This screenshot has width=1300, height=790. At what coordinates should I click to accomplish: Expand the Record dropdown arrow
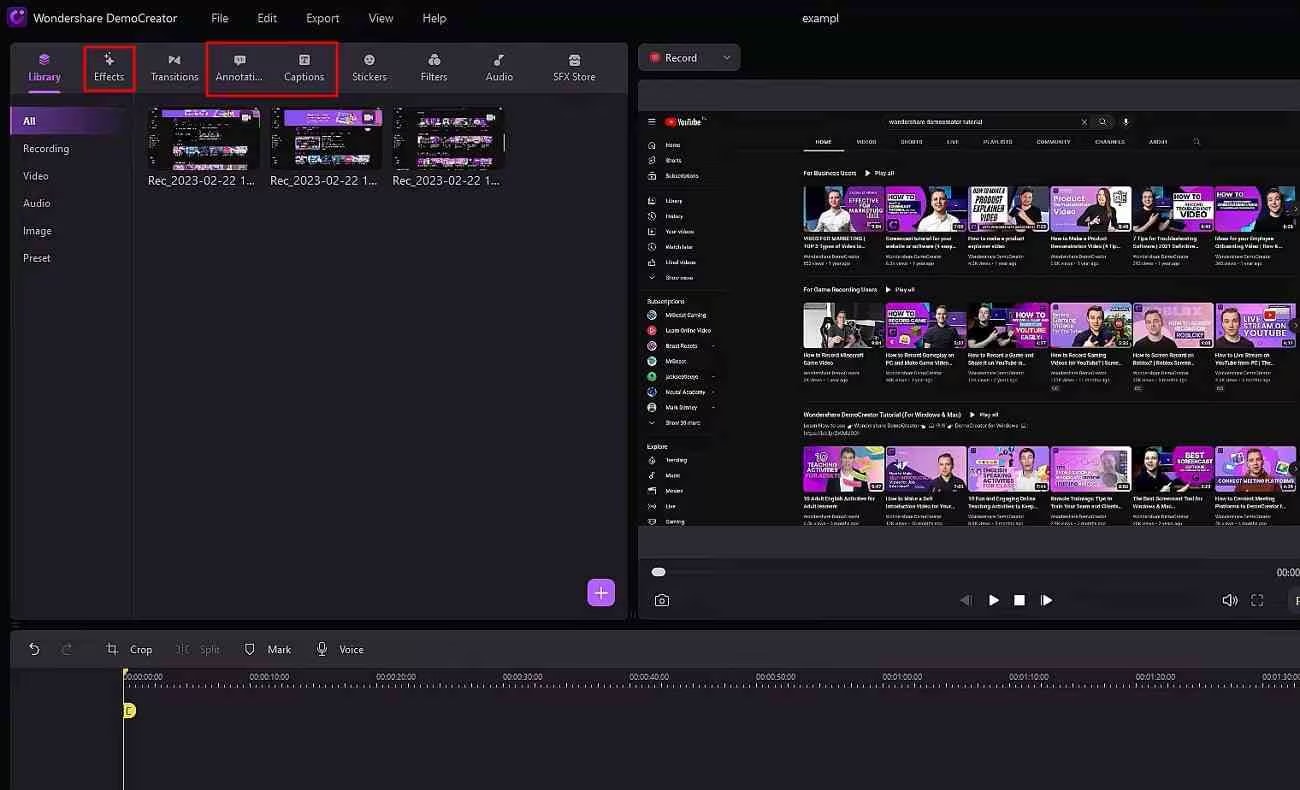click(726, 58)
